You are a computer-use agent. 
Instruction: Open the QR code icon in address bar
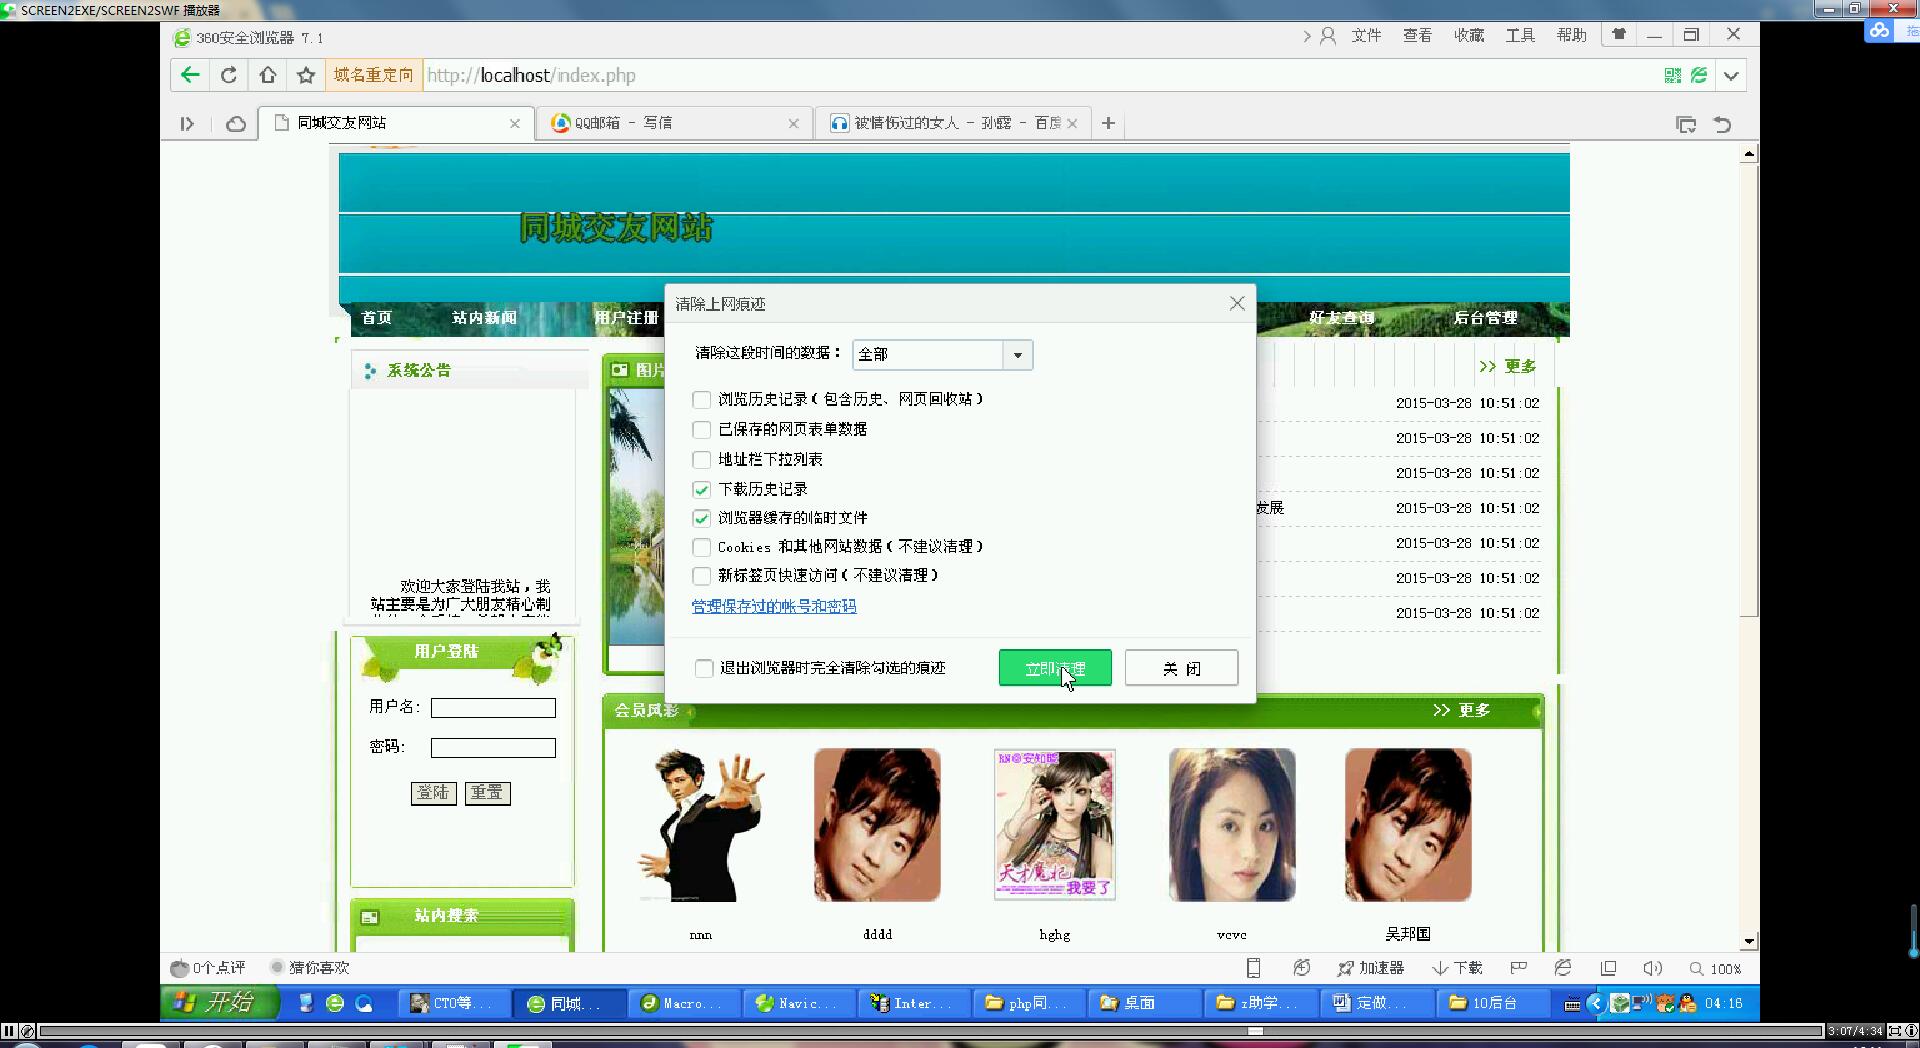pos(1672,75)
